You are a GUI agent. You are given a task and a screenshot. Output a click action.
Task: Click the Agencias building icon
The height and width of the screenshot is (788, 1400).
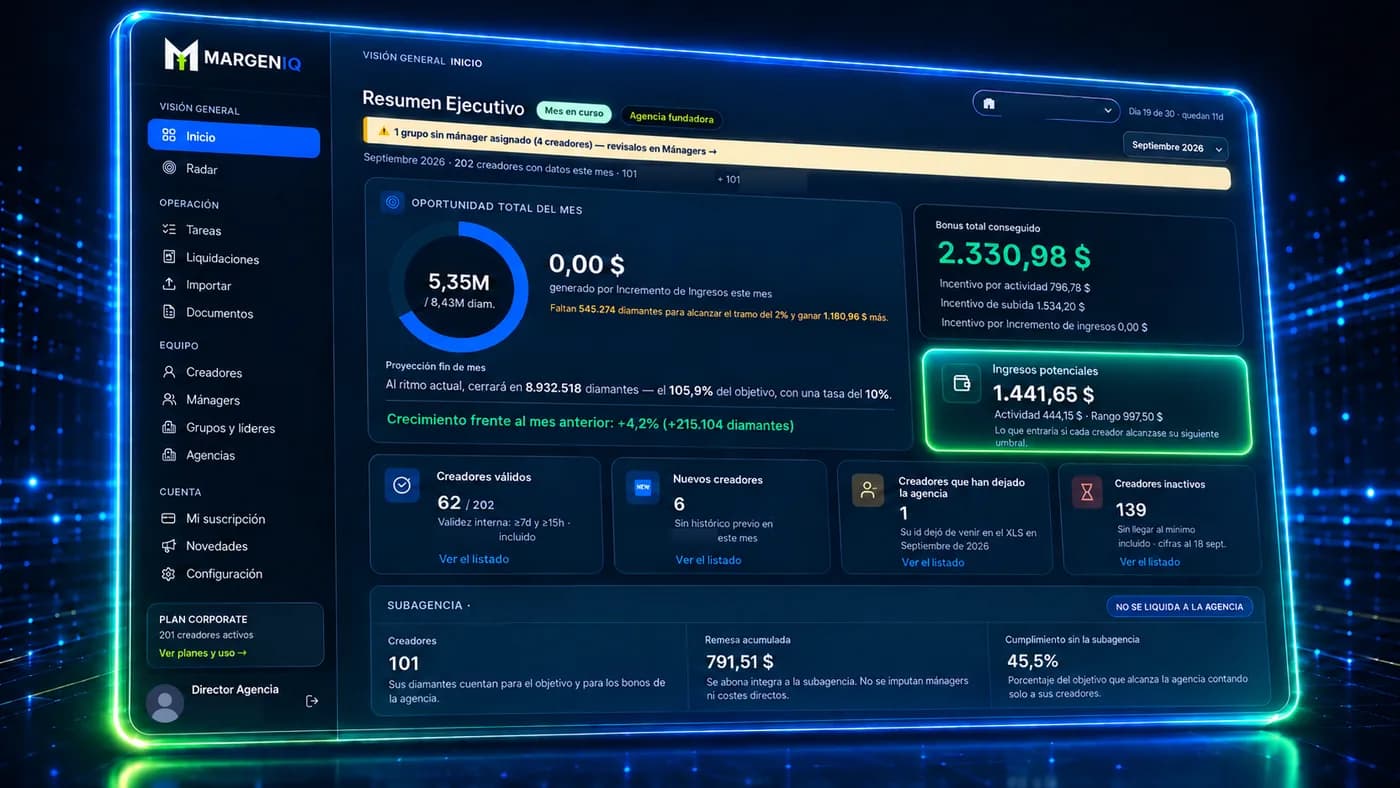point(169,455)
